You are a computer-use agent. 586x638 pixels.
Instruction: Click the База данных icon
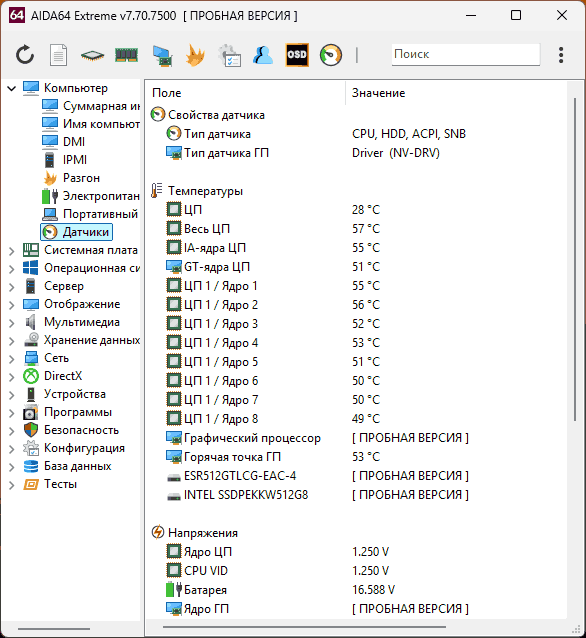pyautogui.click(x=31, y=466)
